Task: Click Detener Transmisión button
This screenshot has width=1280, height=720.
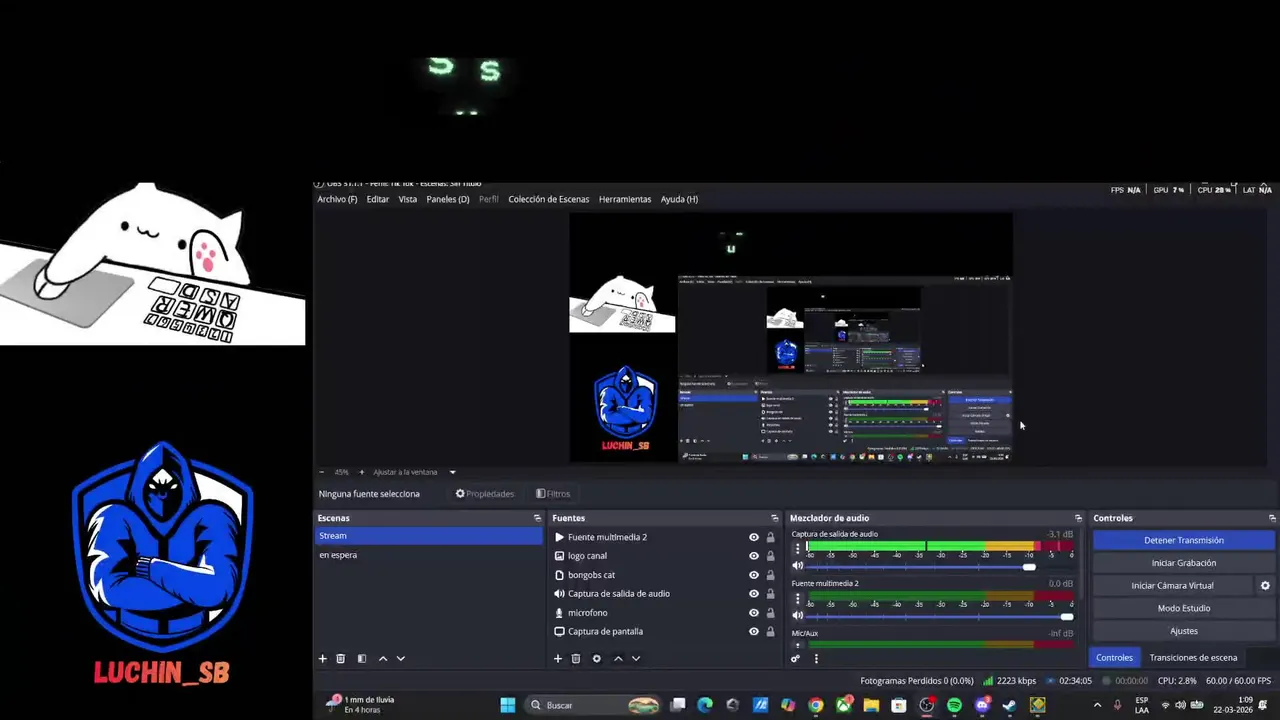Action: coord(1184,540)
